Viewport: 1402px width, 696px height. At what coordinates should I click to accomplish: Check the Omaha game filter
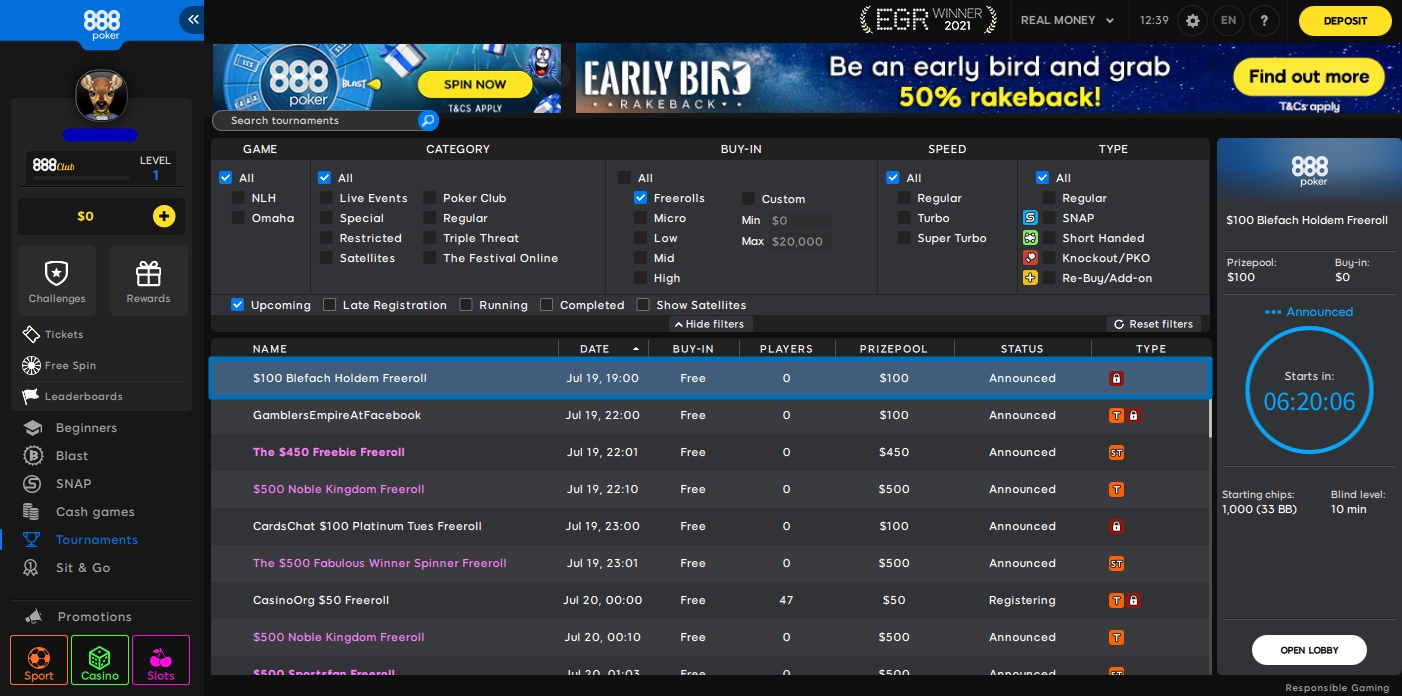pyautogui.click(x=238, y=218)
